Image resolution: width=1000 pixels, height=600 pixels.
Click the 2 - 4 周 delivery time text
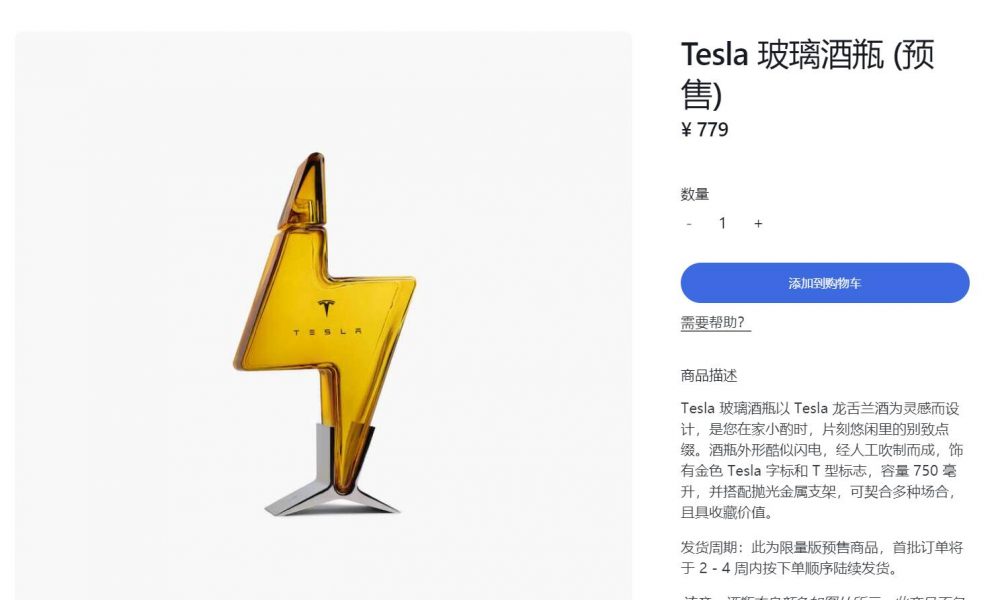724,568
